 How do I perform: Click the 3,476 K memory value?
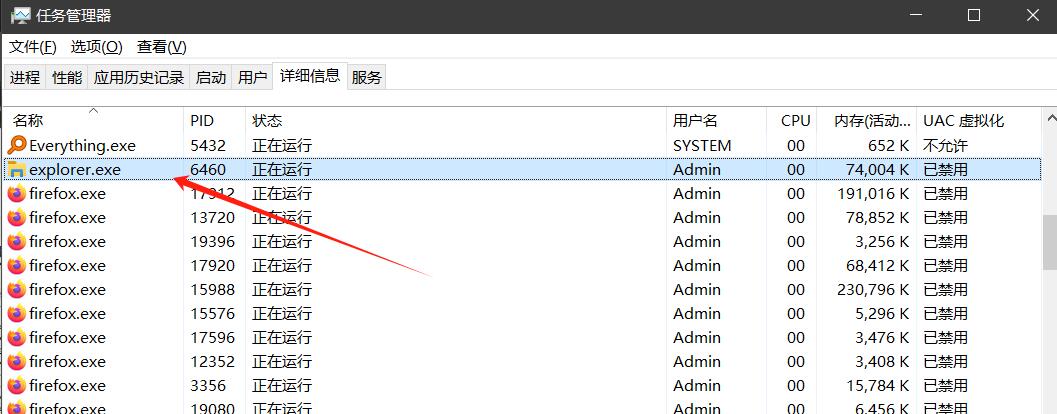pos(884,338)
